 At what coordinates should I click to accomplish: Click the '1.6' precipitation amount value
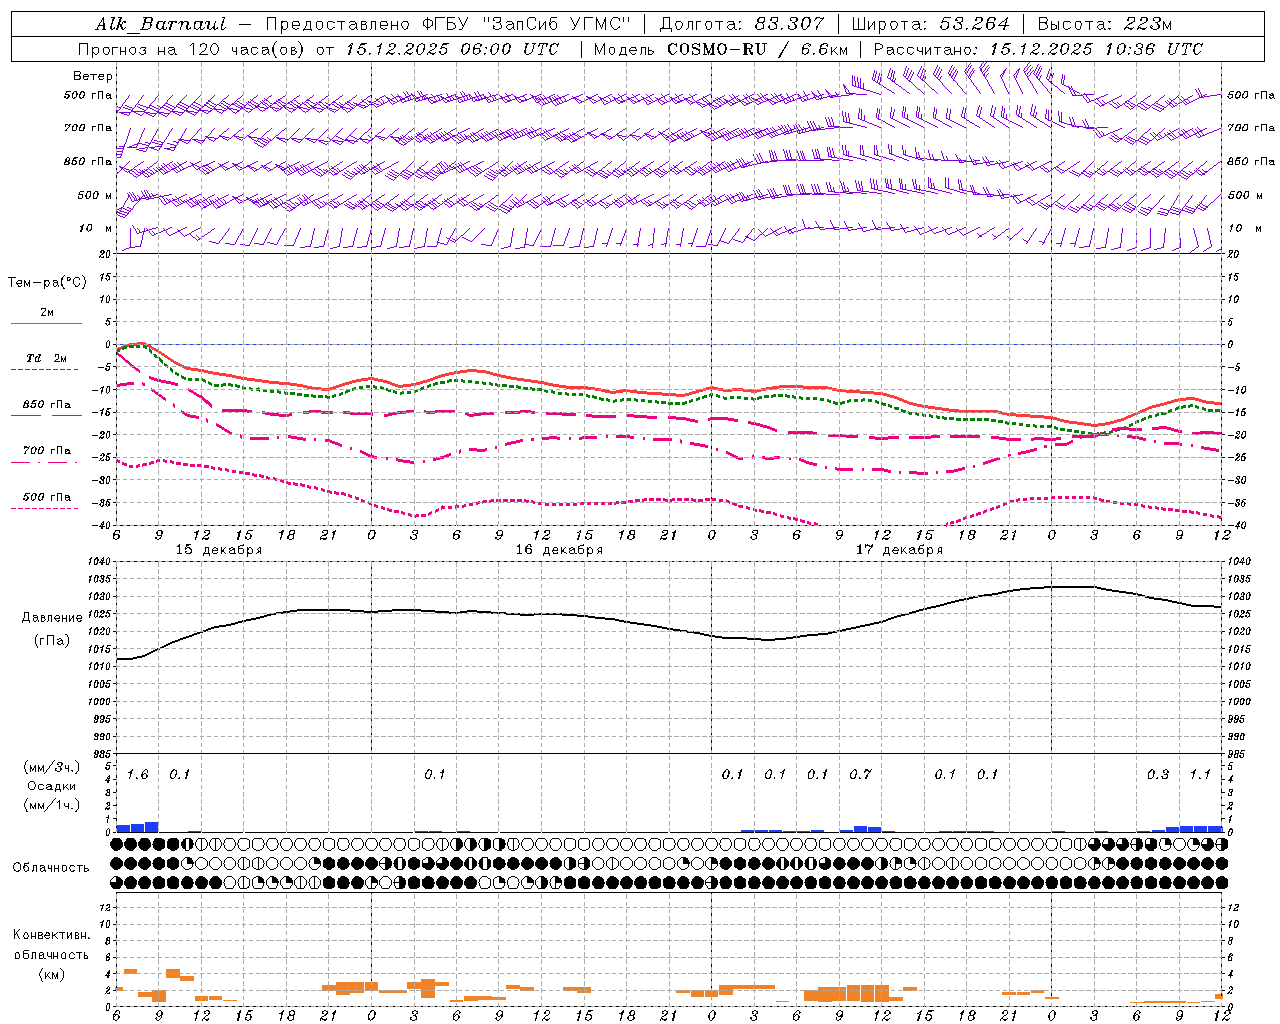(137, 775)
